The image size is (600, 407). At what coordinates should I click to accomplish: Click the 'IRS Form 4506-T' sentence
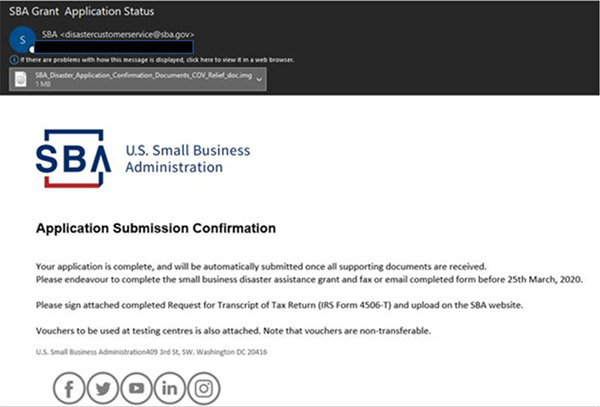279,305
